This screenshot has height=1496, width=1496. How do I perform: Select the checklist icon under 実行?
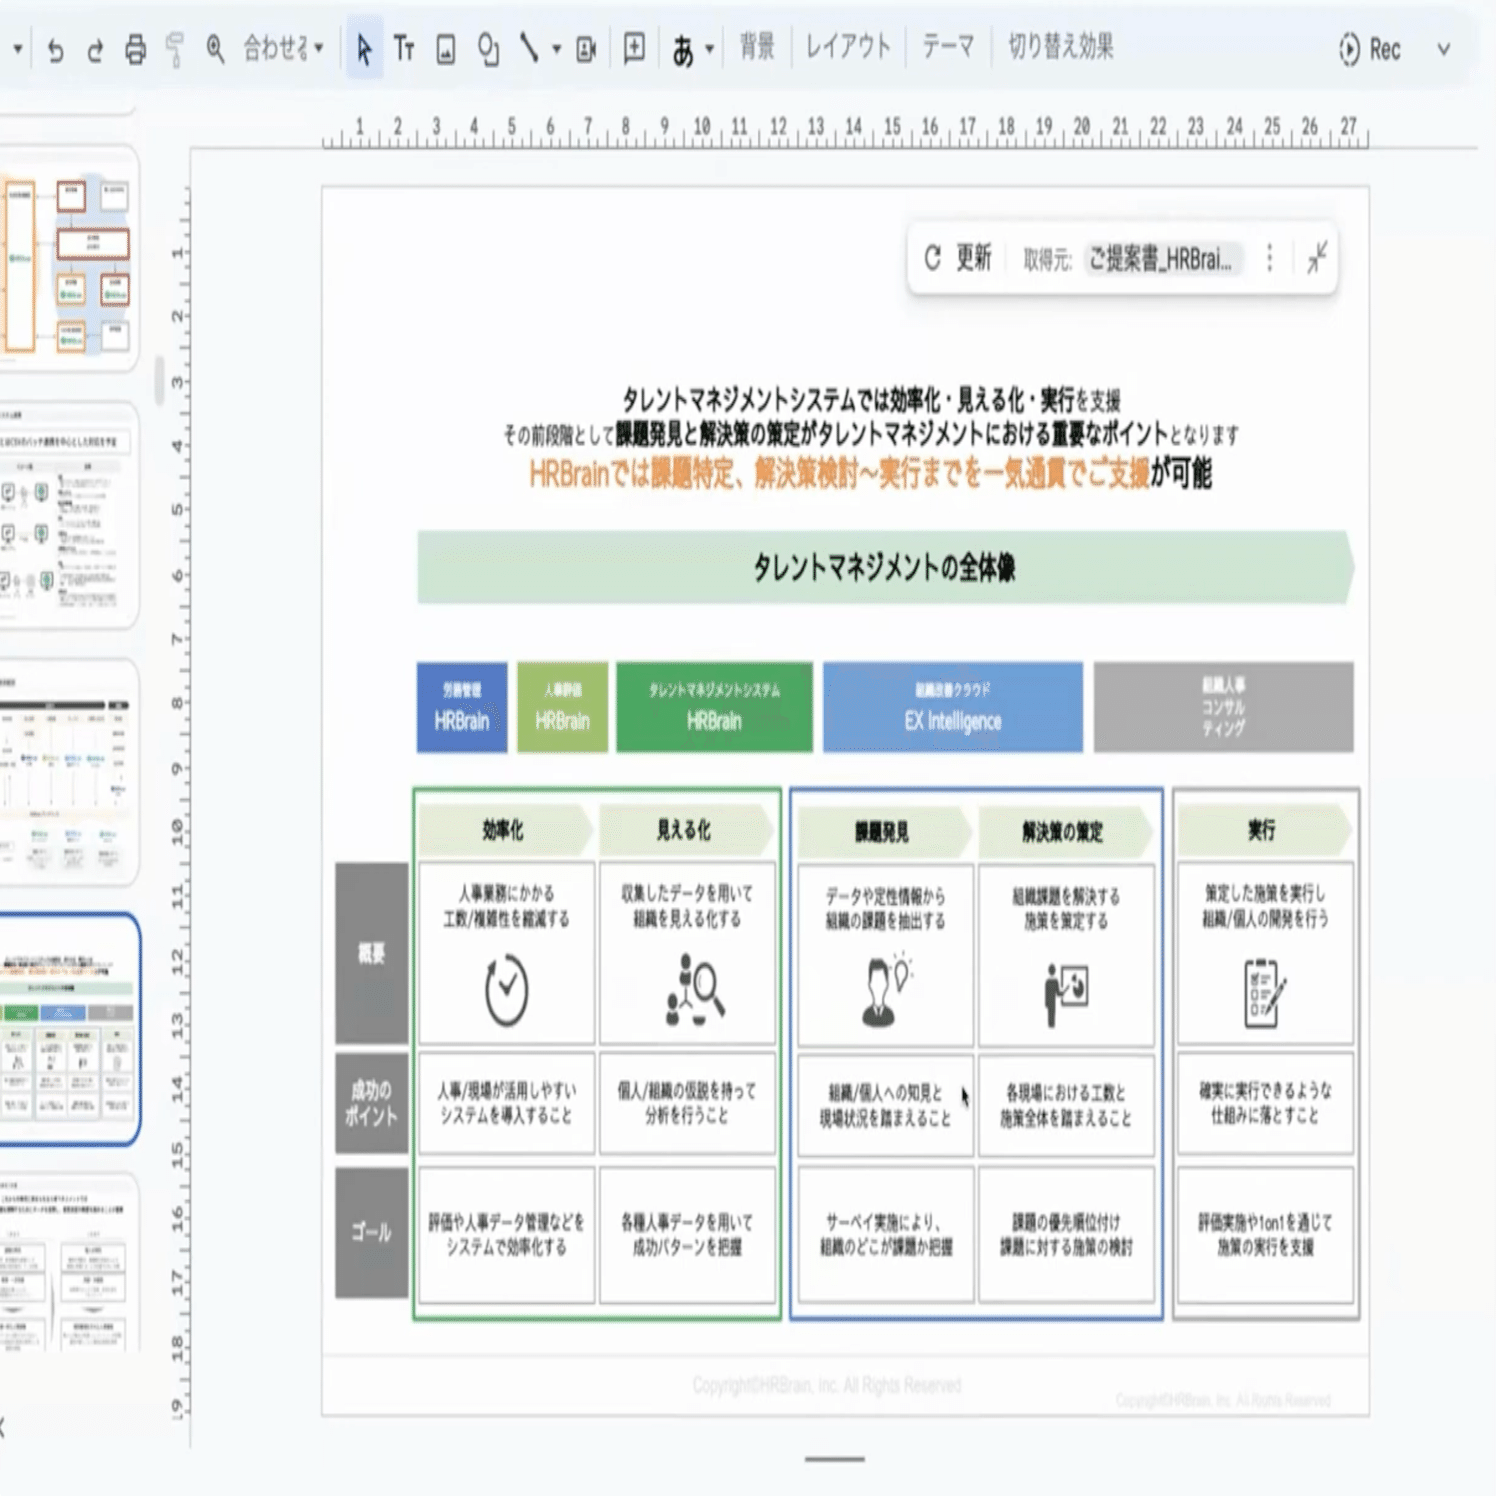point(1265,993)
